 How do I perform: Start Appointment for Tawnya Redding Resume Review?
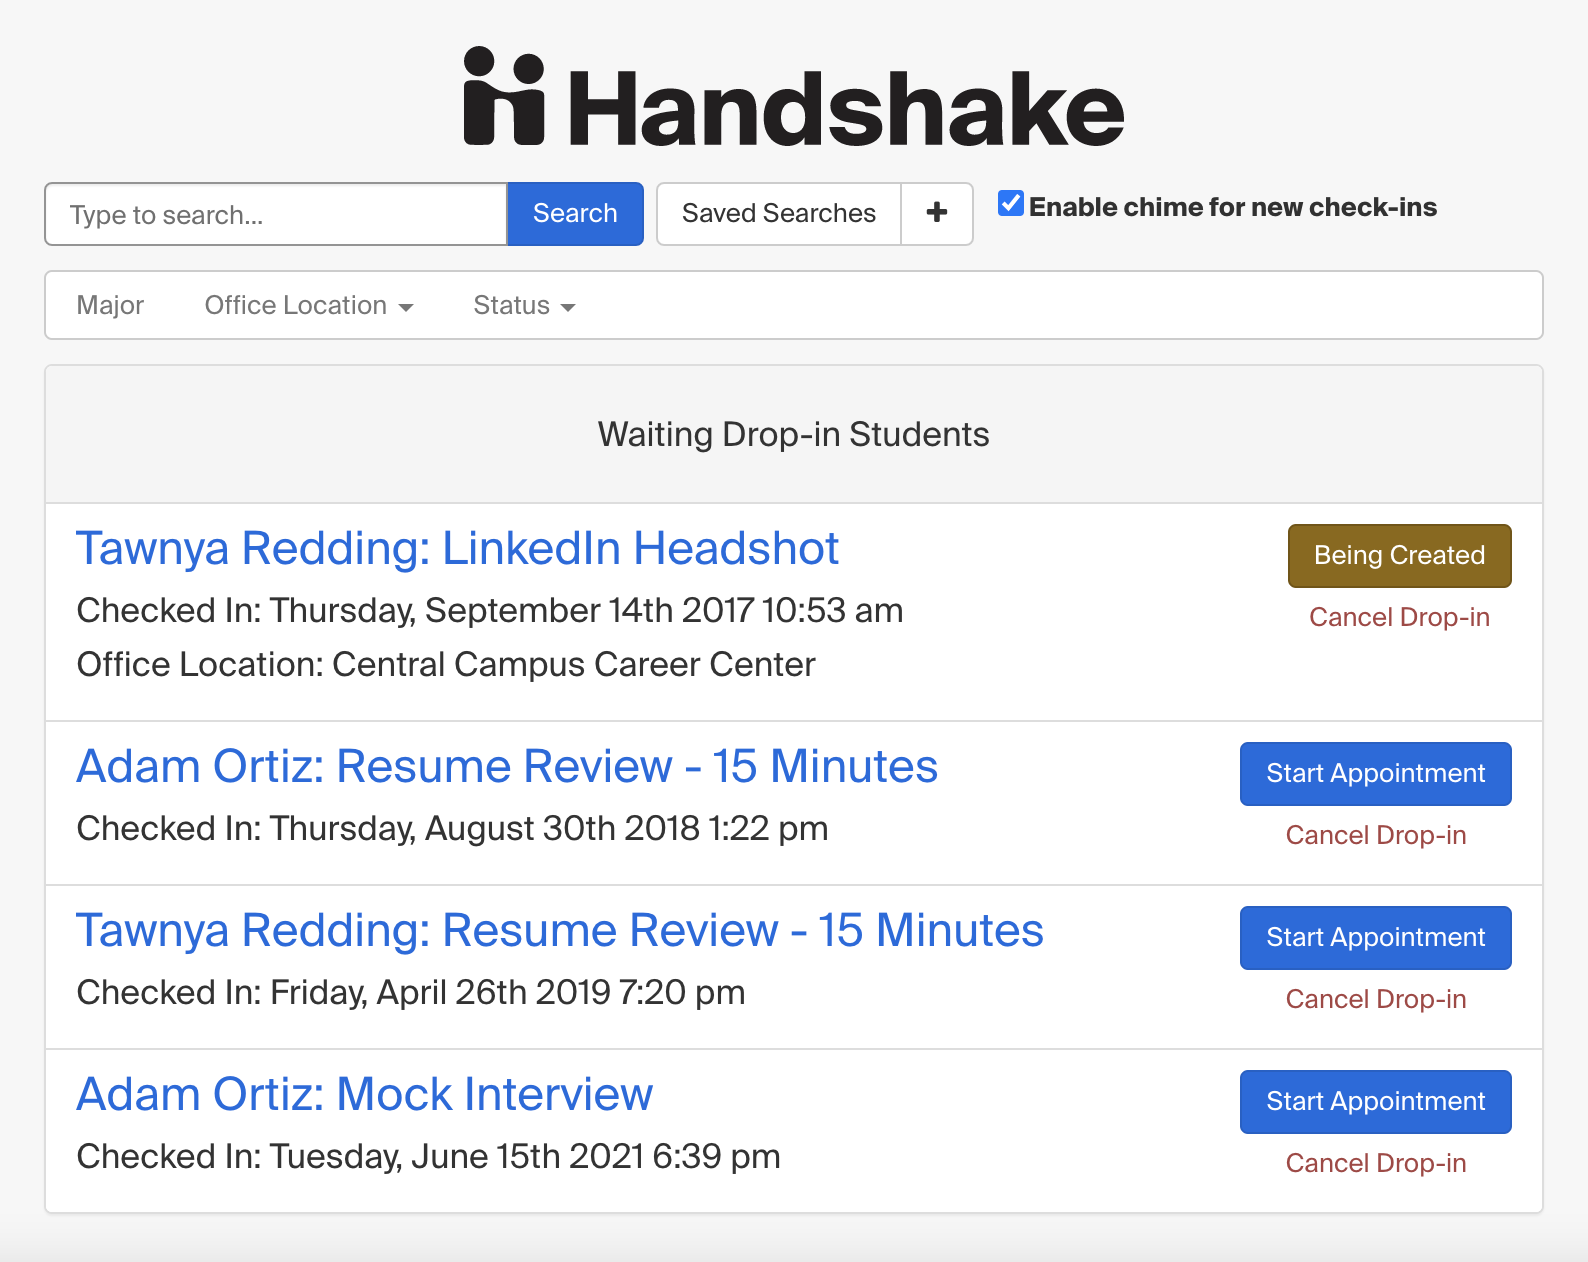pos(1375,937)
